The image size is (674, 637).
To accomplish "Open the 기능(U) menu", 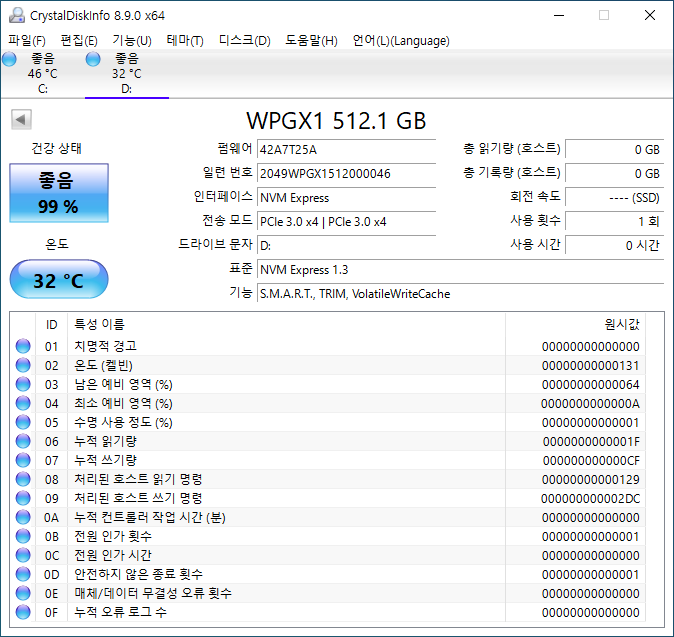I will [132, 40].
